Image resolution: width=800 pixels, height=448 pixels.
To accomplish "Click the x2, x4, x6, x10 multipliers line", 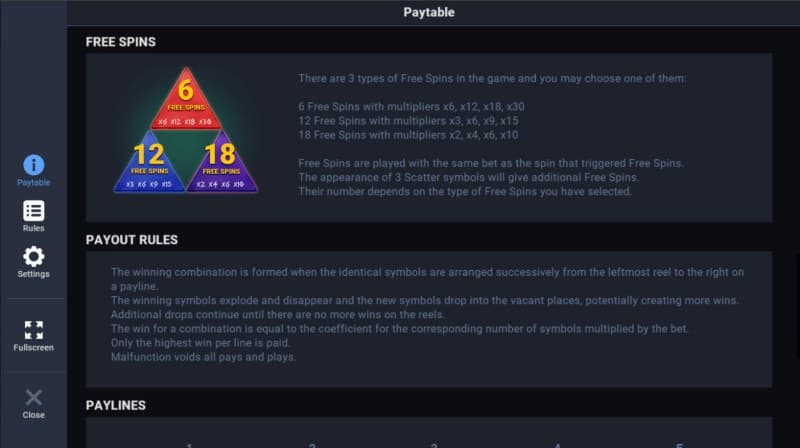I will pos(409,135).
